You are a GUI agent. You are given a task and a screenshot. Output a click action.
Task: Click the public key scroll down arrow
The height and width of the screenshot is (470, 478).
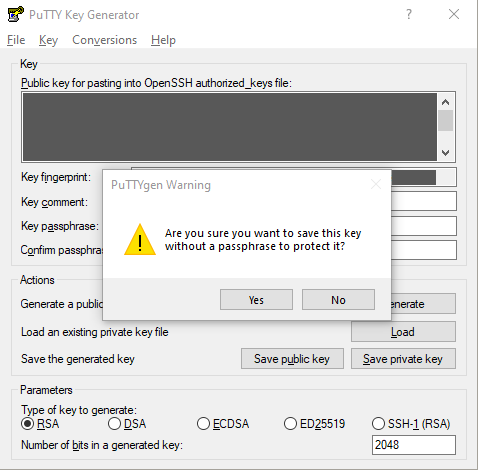pyautogui.click(x=446, y=153)
